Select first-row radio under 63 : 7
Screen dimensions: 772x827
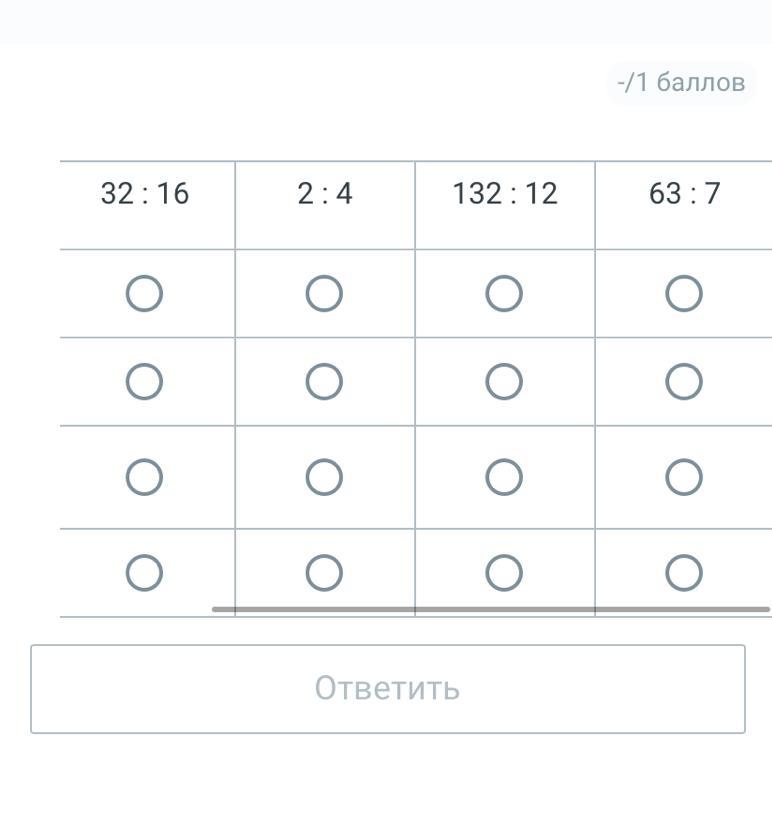pyautogui.click(x=684, y=294)
